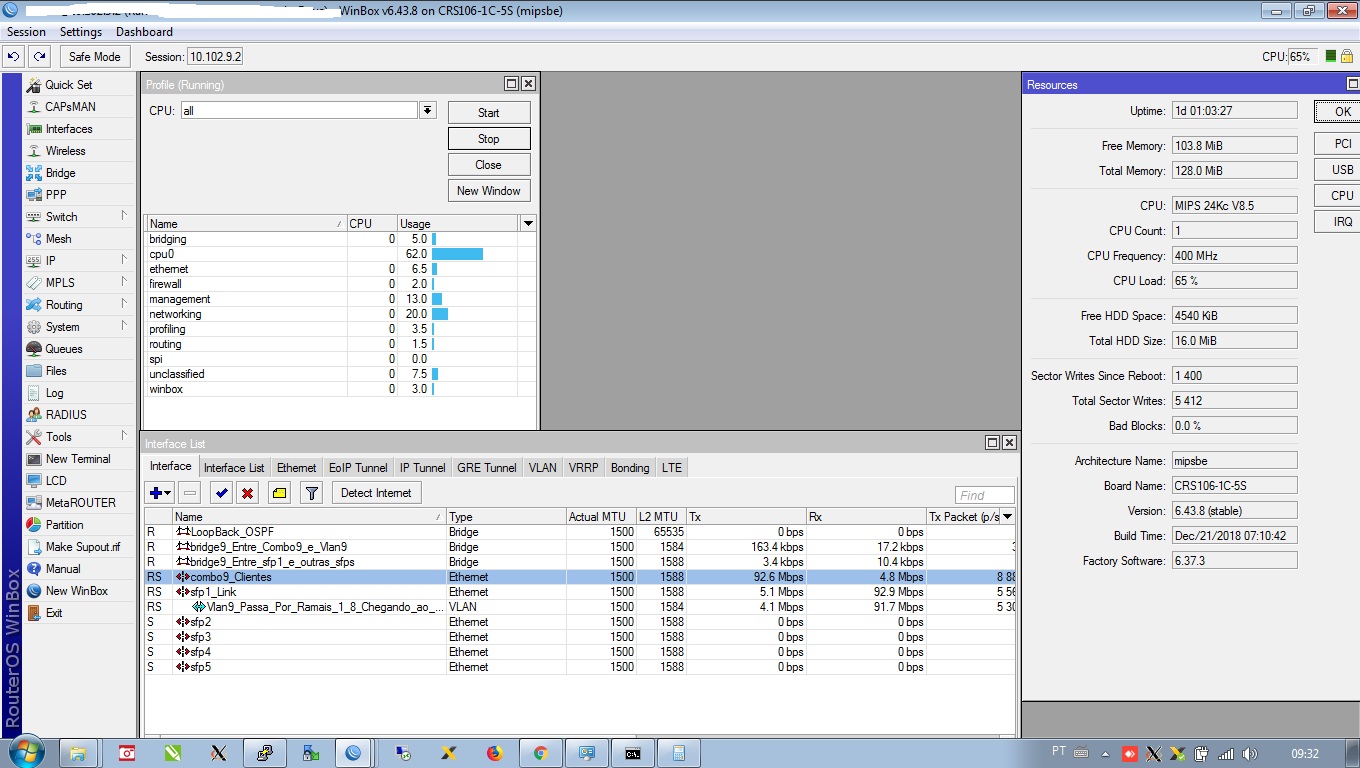Click the Find field in Interface List
This screenshot has height=768, width=1360.
[984, 495]
